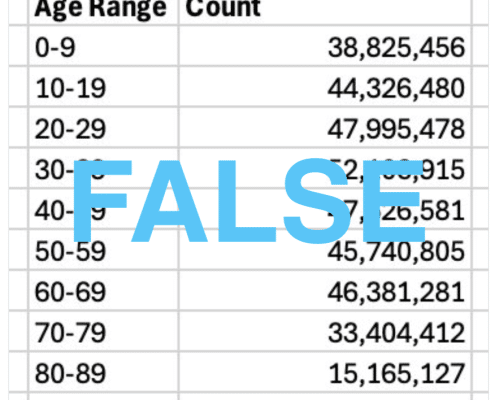Select the cell containing 45,740,805

325,250
